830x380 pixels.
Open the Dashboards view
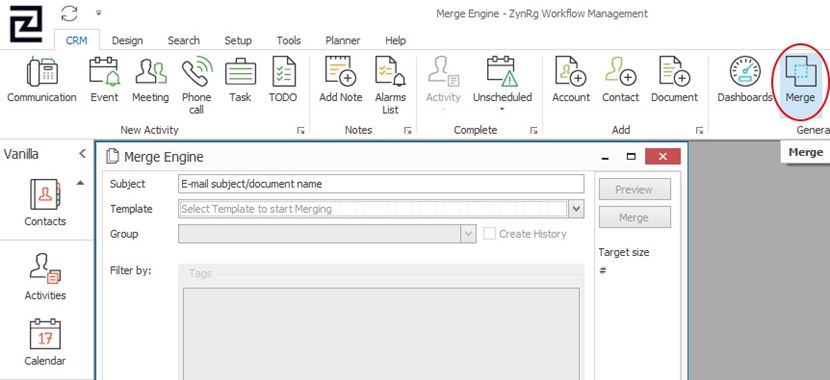click(745, 80)
